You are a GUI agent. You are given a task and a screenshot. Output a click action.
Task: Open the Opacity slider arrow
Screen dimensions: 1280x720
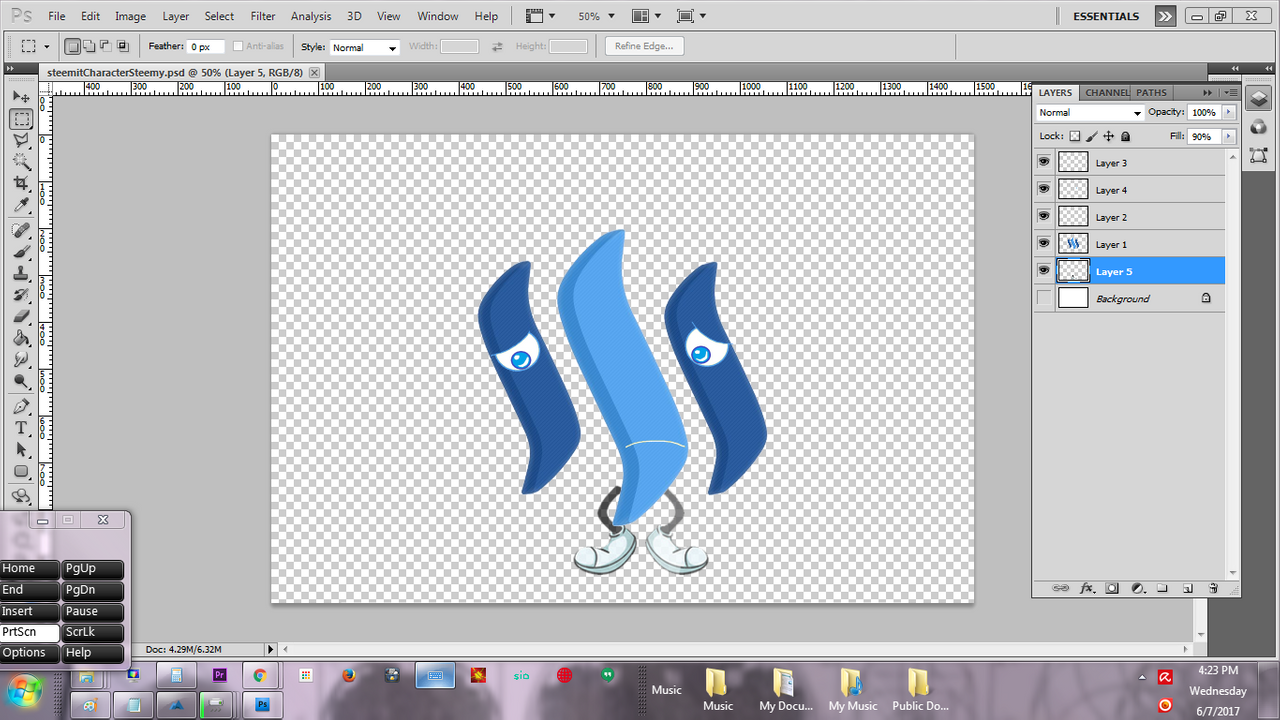tap(1230, 112)
